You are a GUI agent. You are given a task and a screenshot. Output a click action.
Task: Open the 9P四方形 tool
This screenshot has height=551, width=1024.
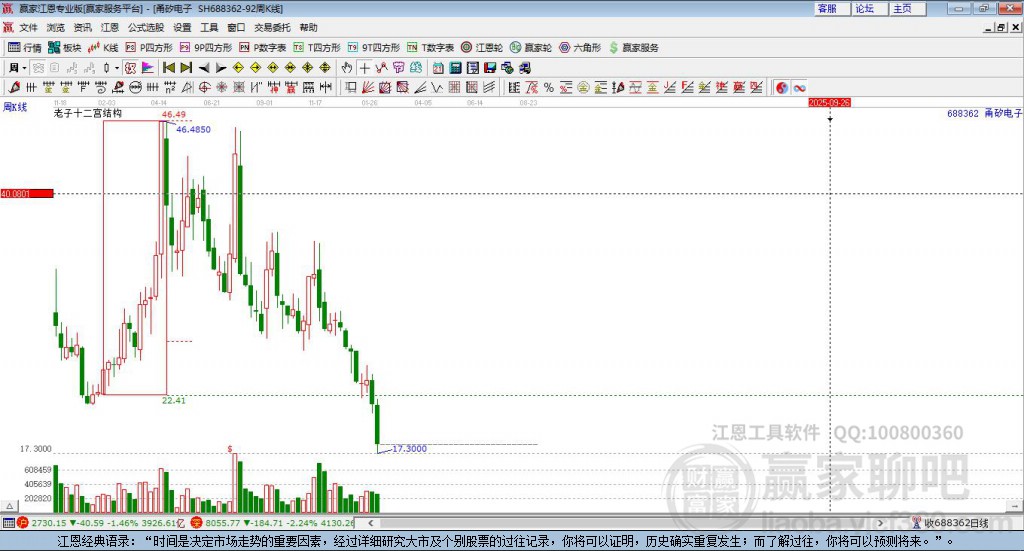coord(206,48)
